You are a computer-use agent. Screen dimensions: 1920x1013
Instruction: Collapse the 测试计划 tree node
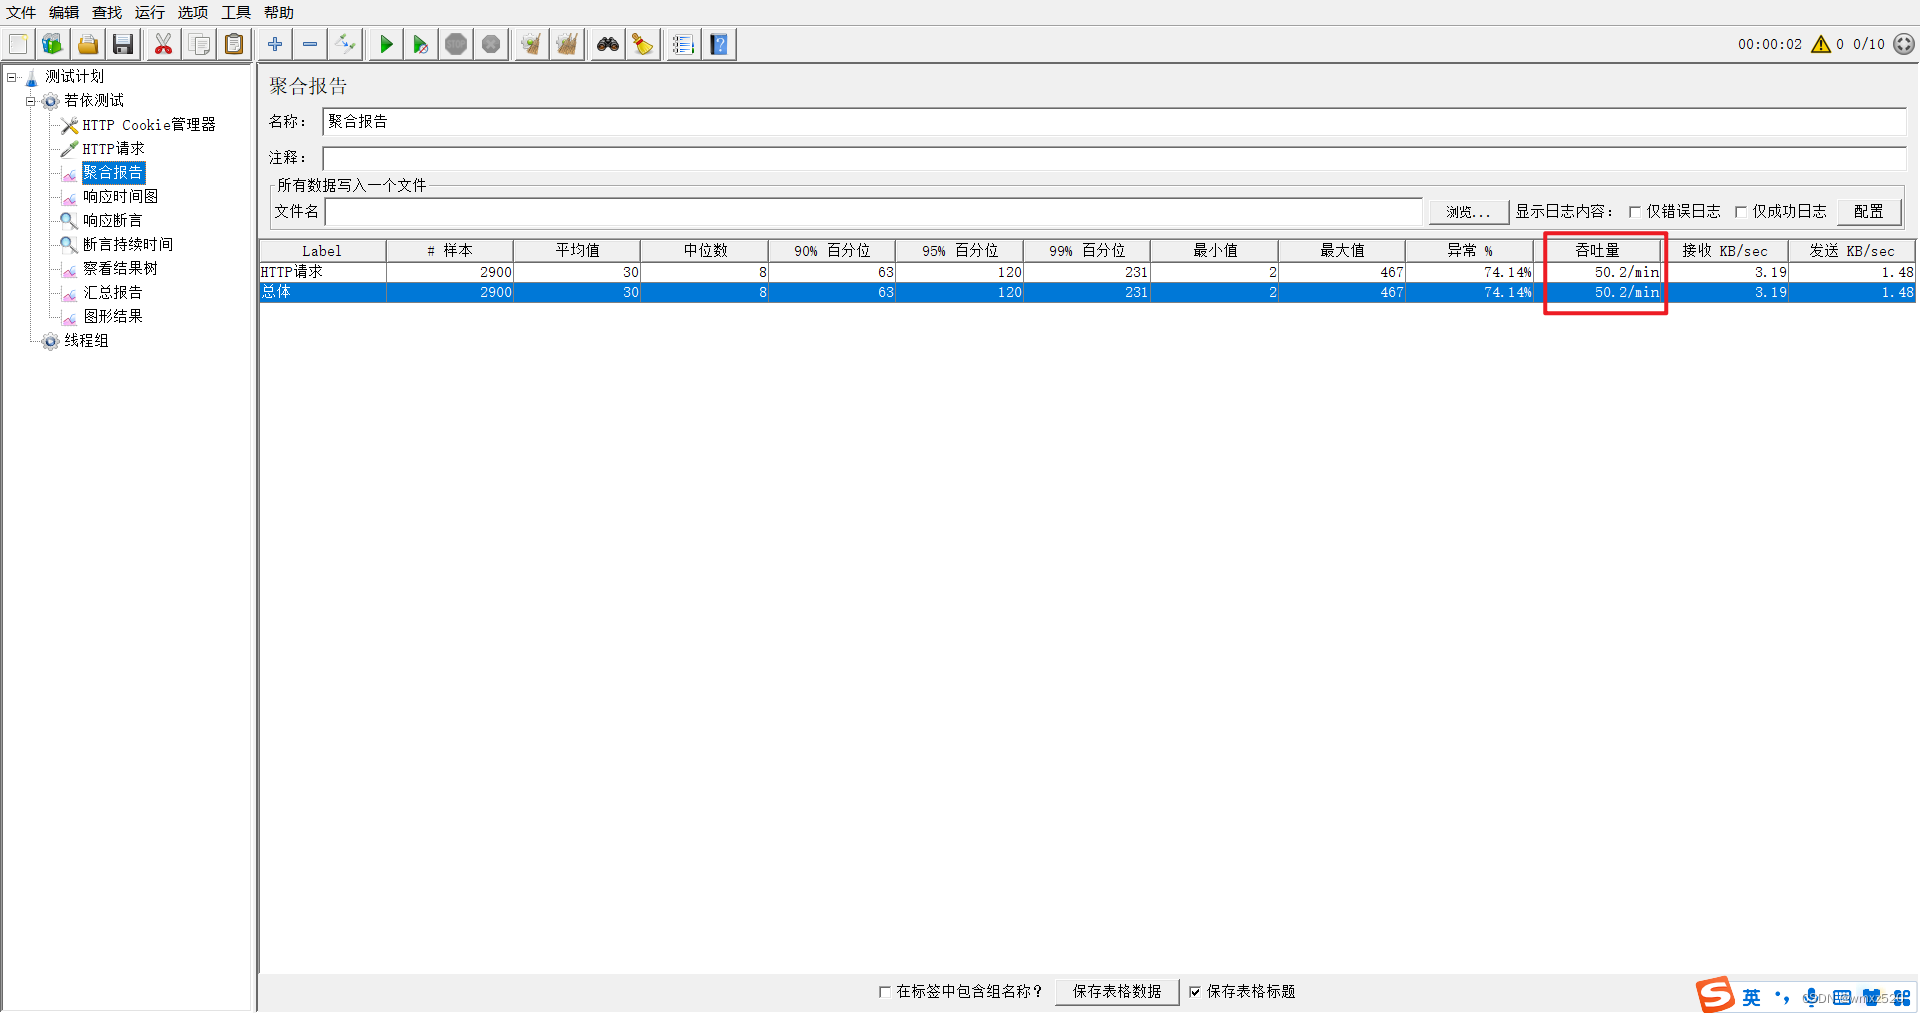[x=12, y=77]
